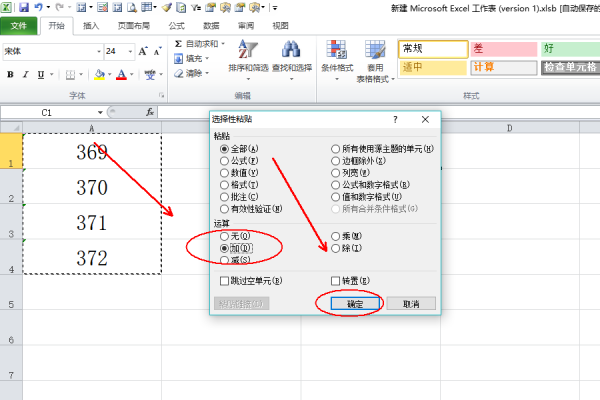
Task: Open the customize quick access toolbar dropdown
Action: pos(275,7)
